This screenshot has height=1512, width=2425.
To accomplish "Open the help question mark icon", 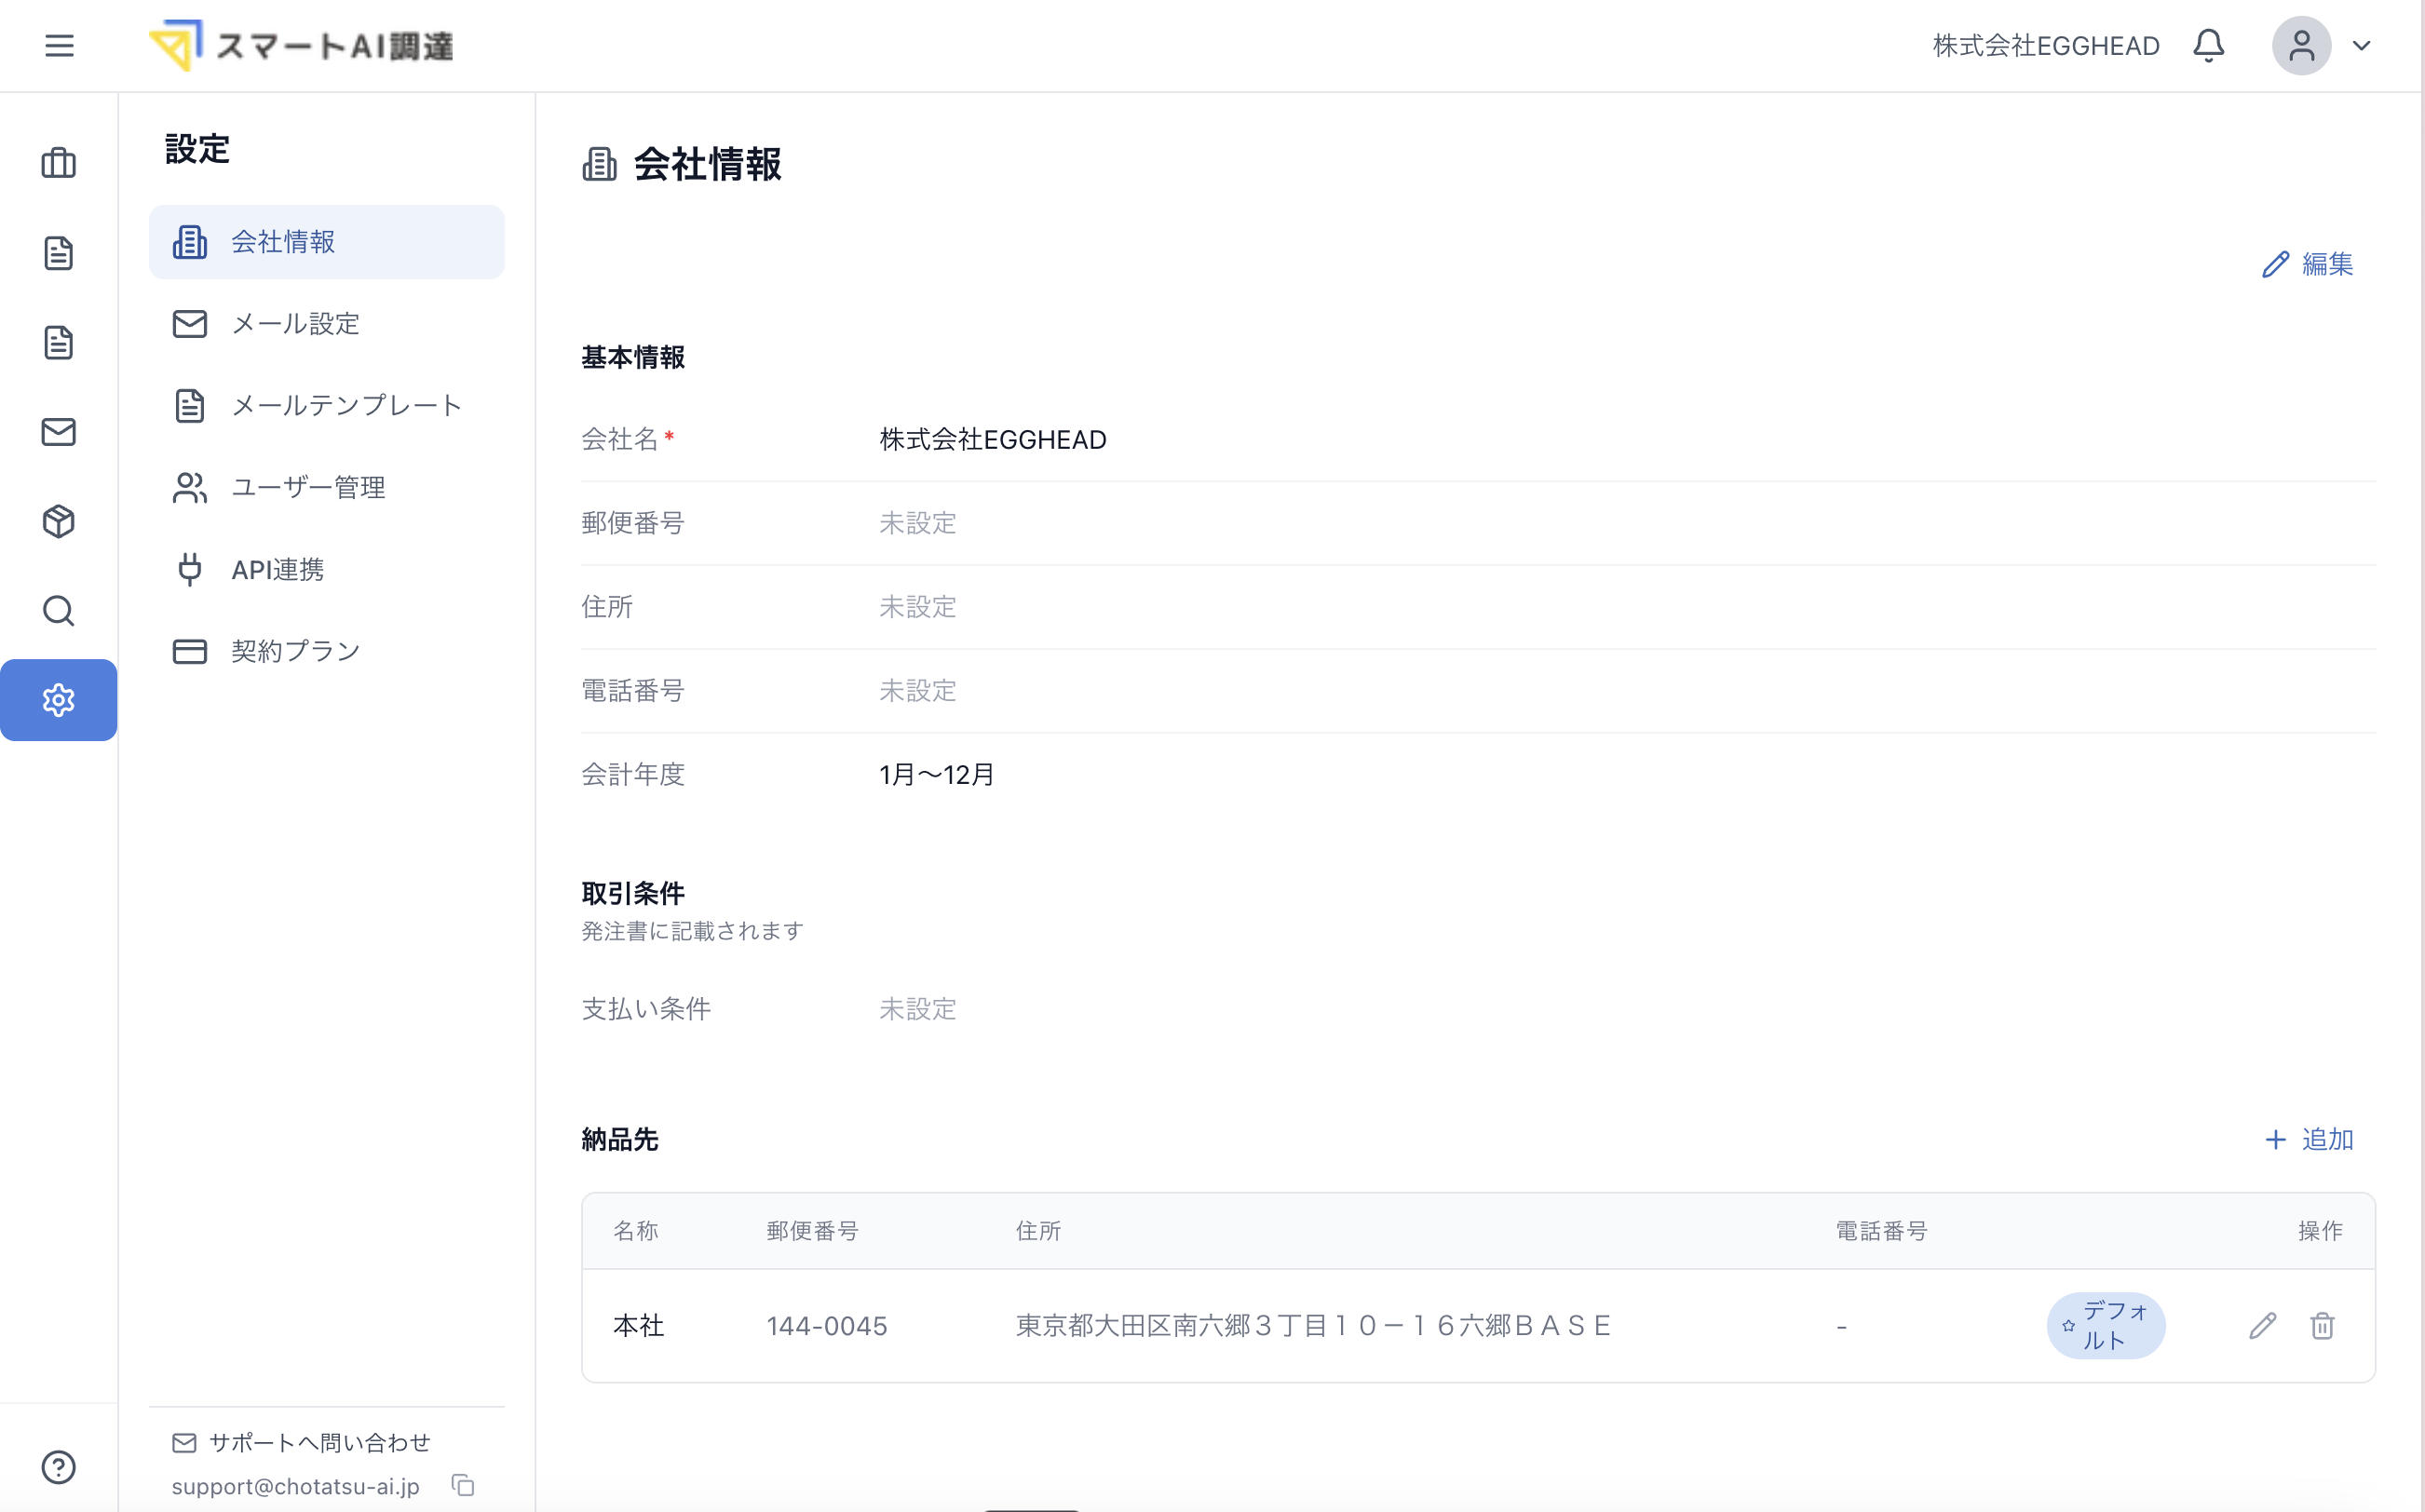I will click(59, 1467).
